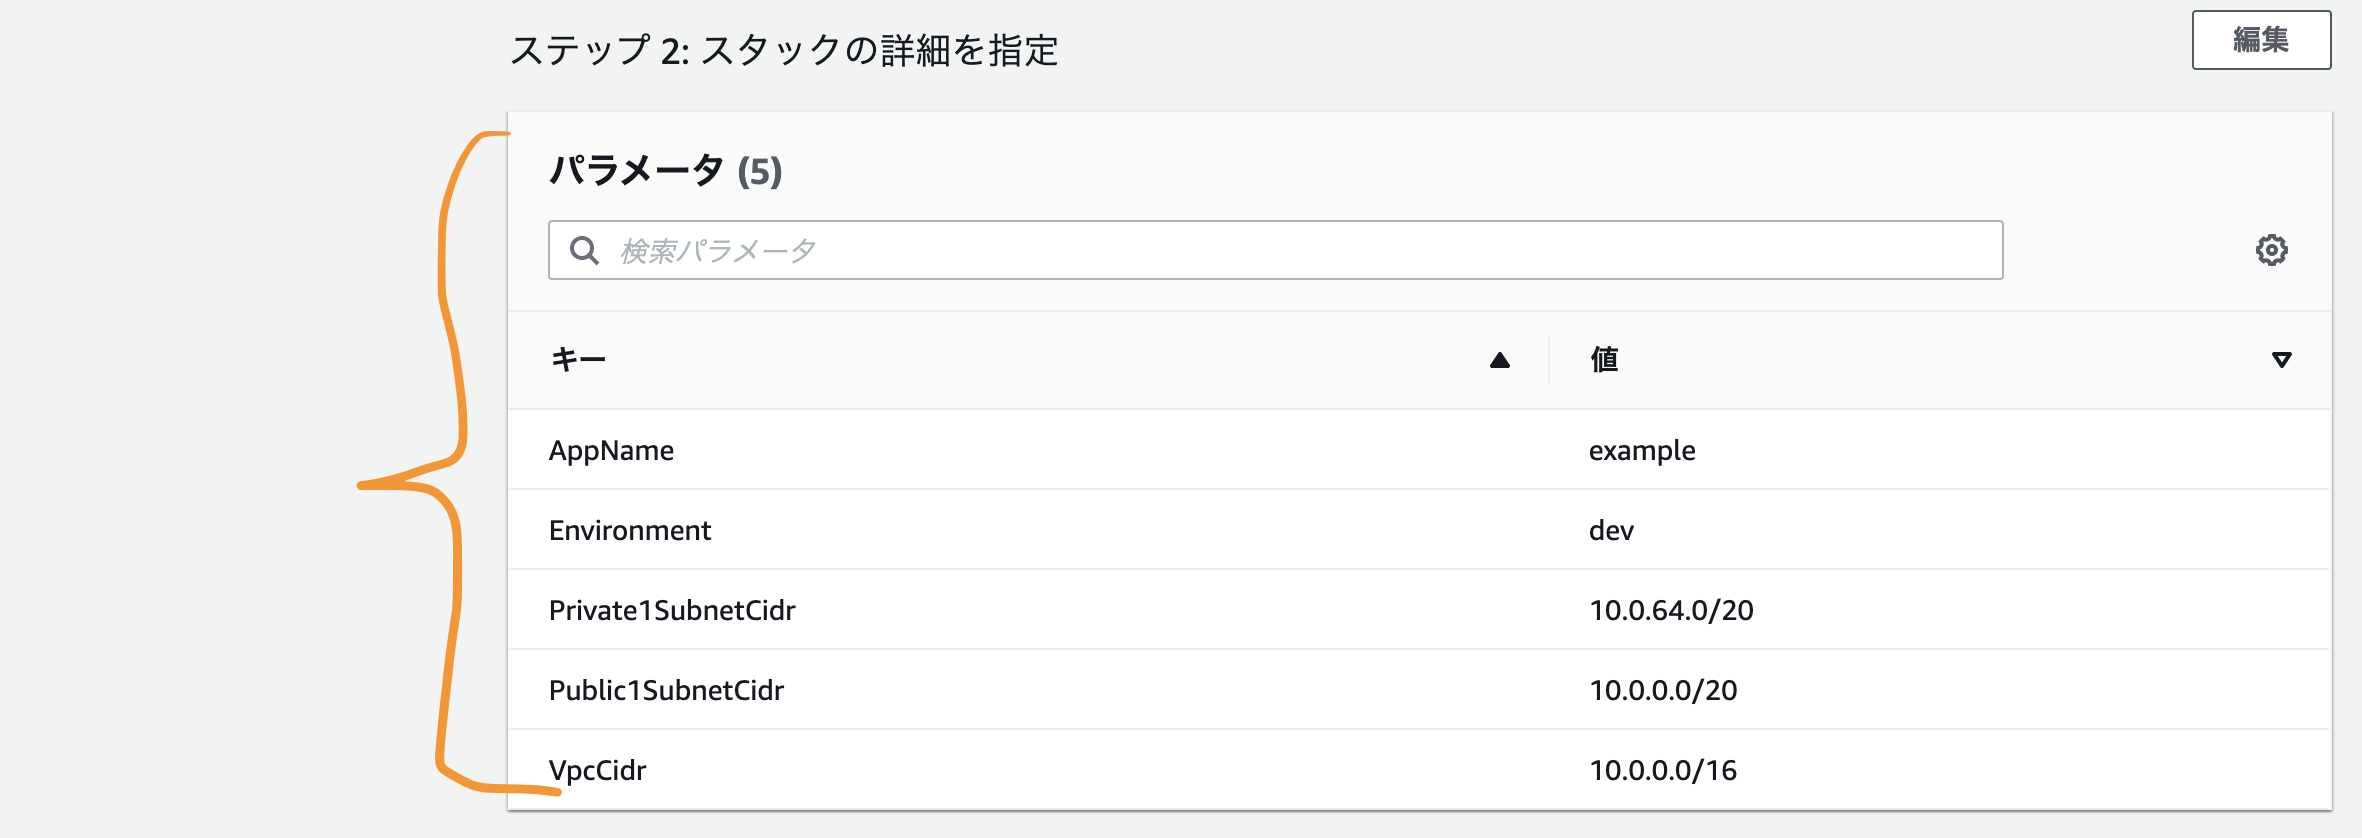Click the example value cell
Screen dimensions: 2362x838
point(1642,450)
